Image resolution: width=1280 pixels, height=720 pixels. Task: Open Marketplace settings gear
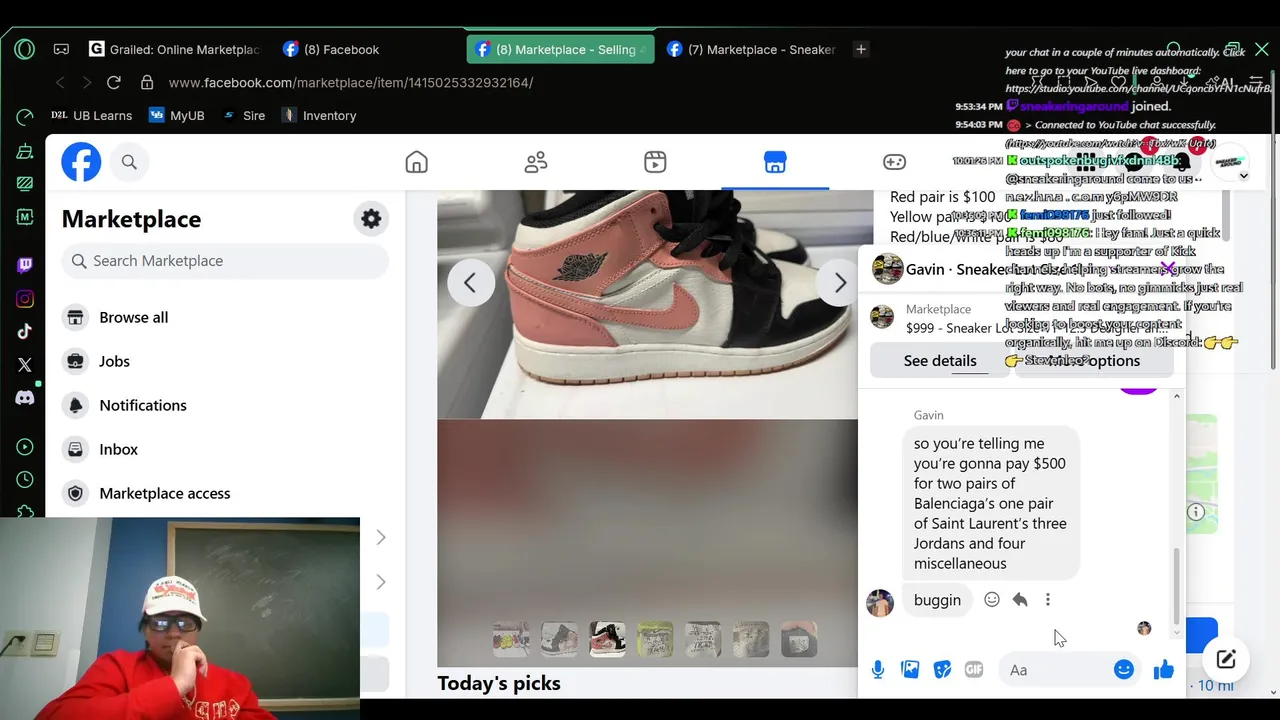click(x=371, y=219)
